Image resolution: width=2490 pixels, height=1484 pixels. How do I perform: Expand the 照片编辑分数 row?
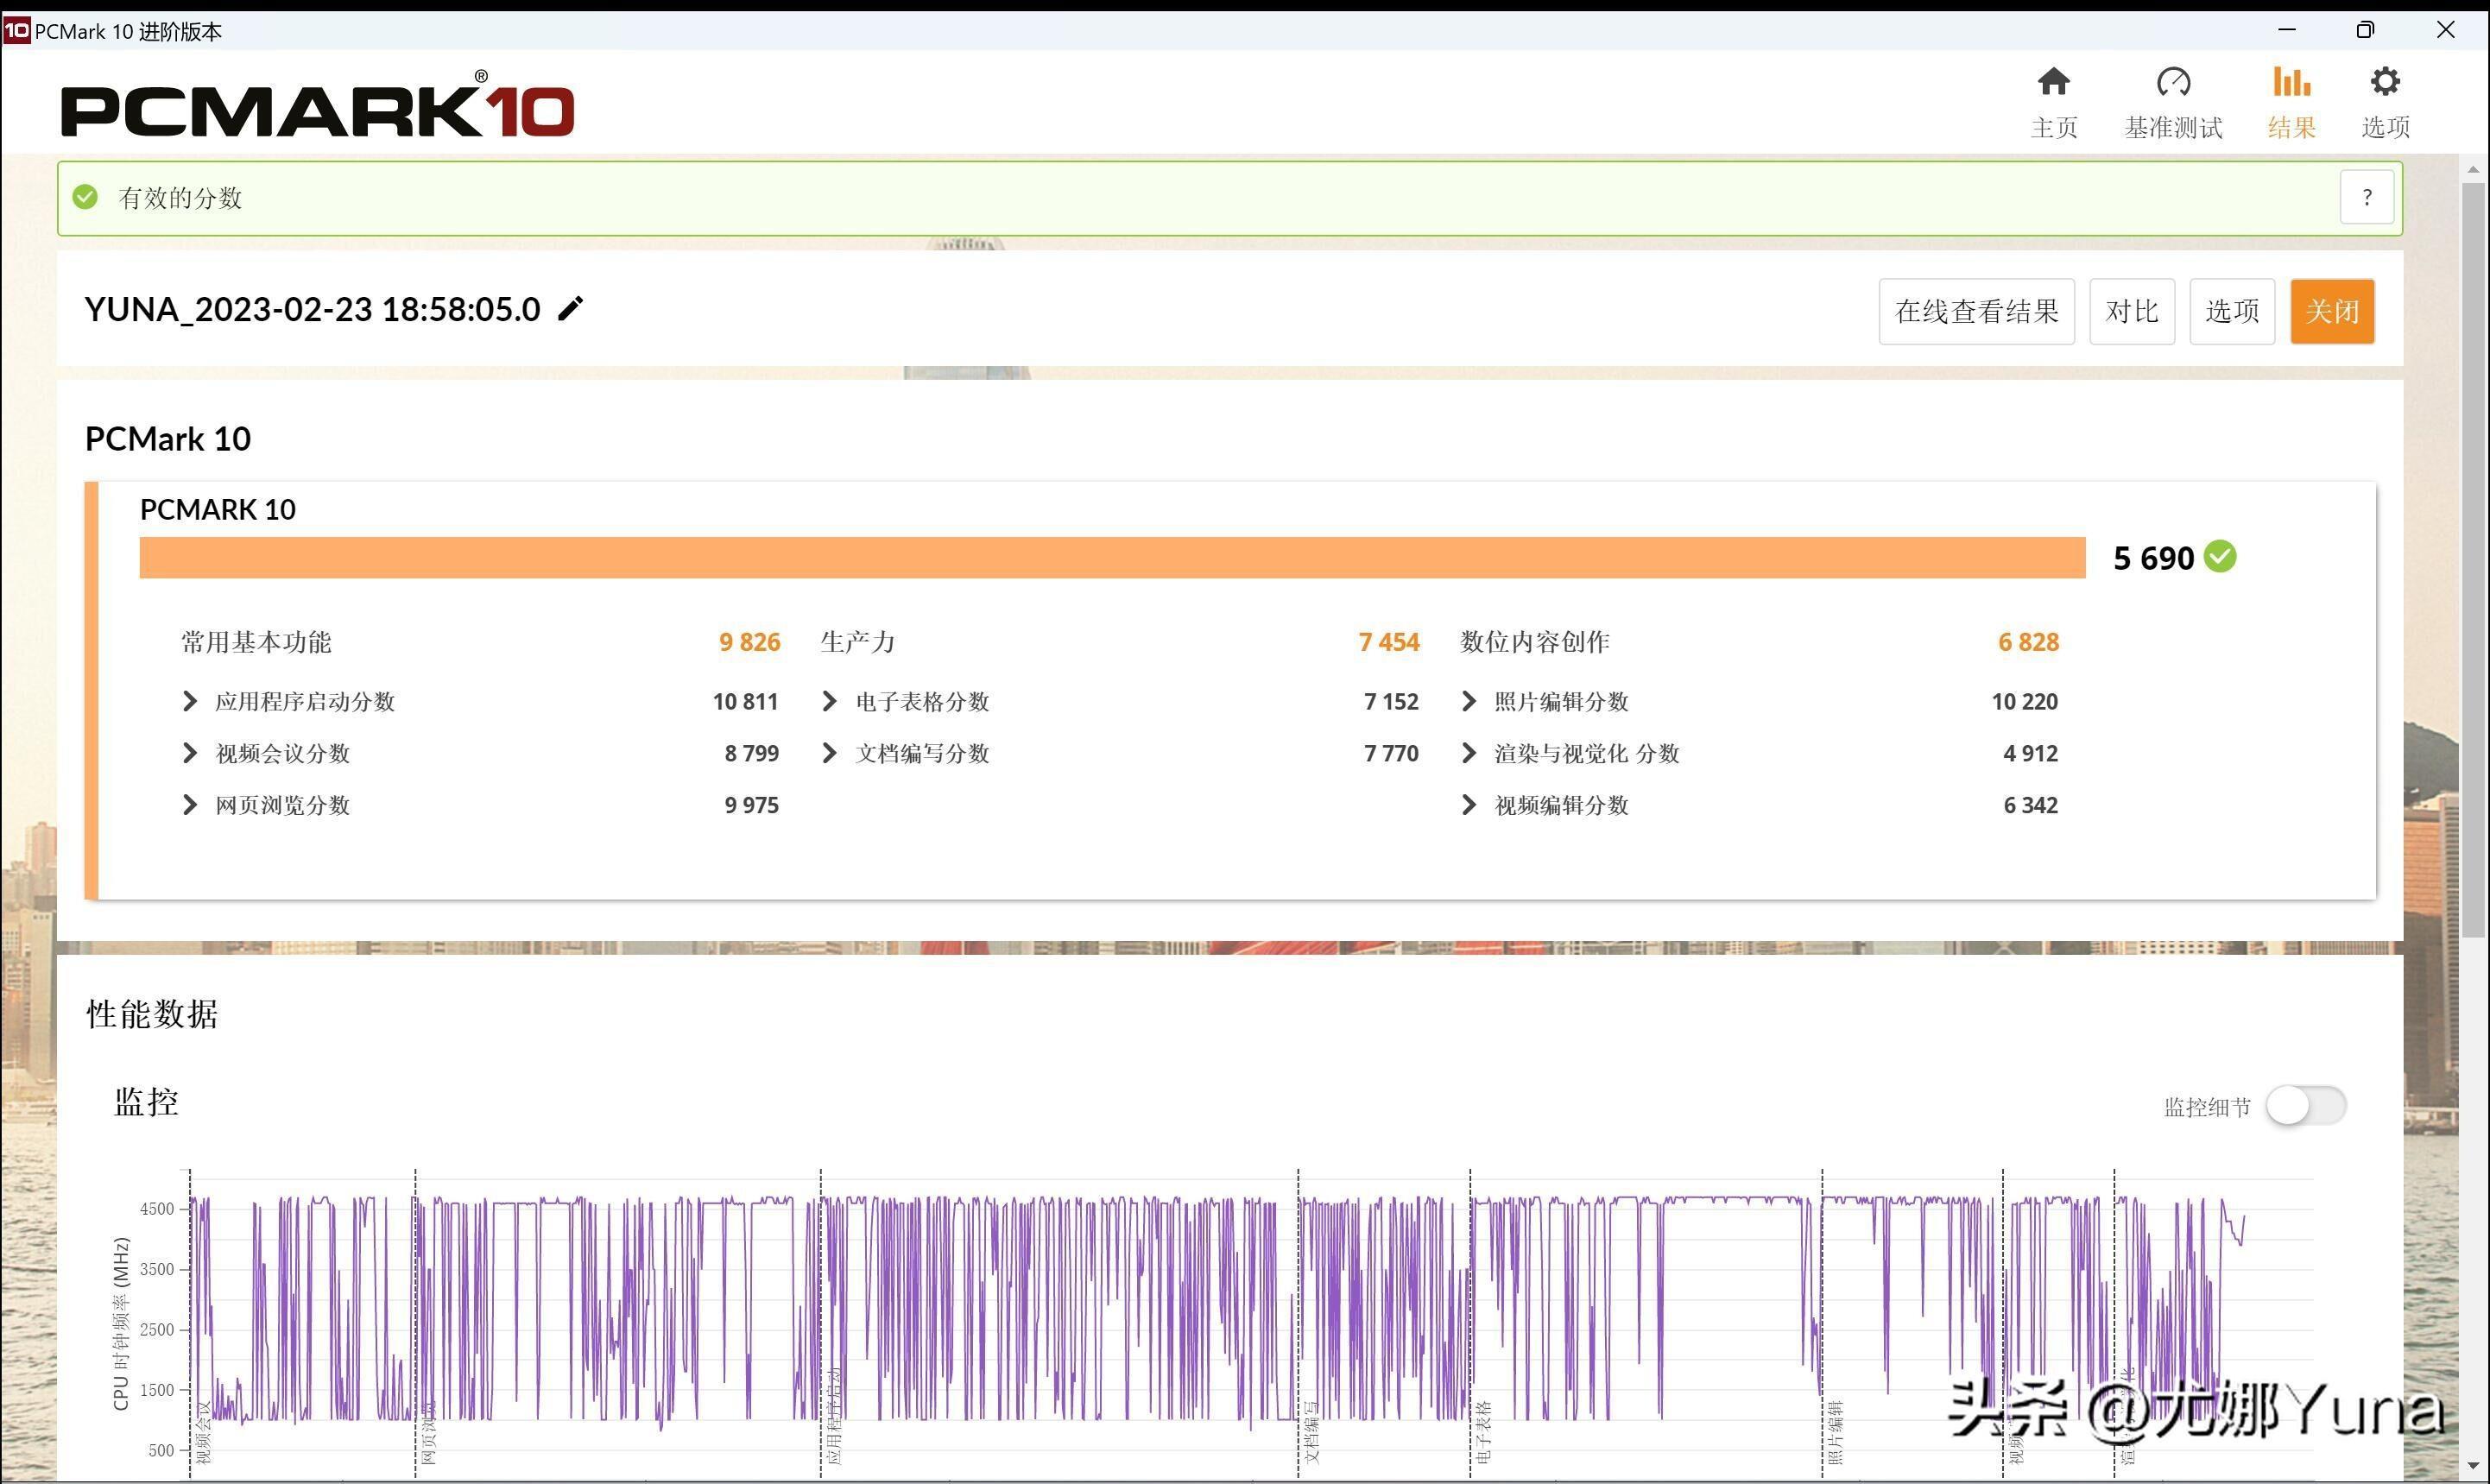tap(1469, 701)
